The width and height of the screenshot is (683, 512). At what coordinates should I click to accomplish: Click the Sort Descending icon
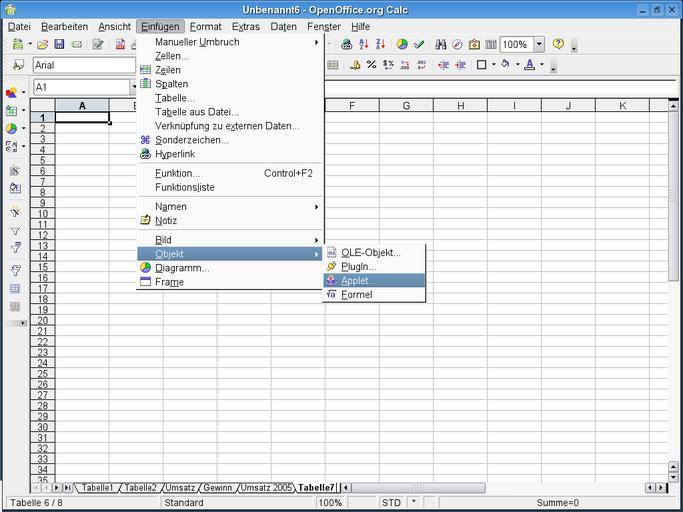380,45
